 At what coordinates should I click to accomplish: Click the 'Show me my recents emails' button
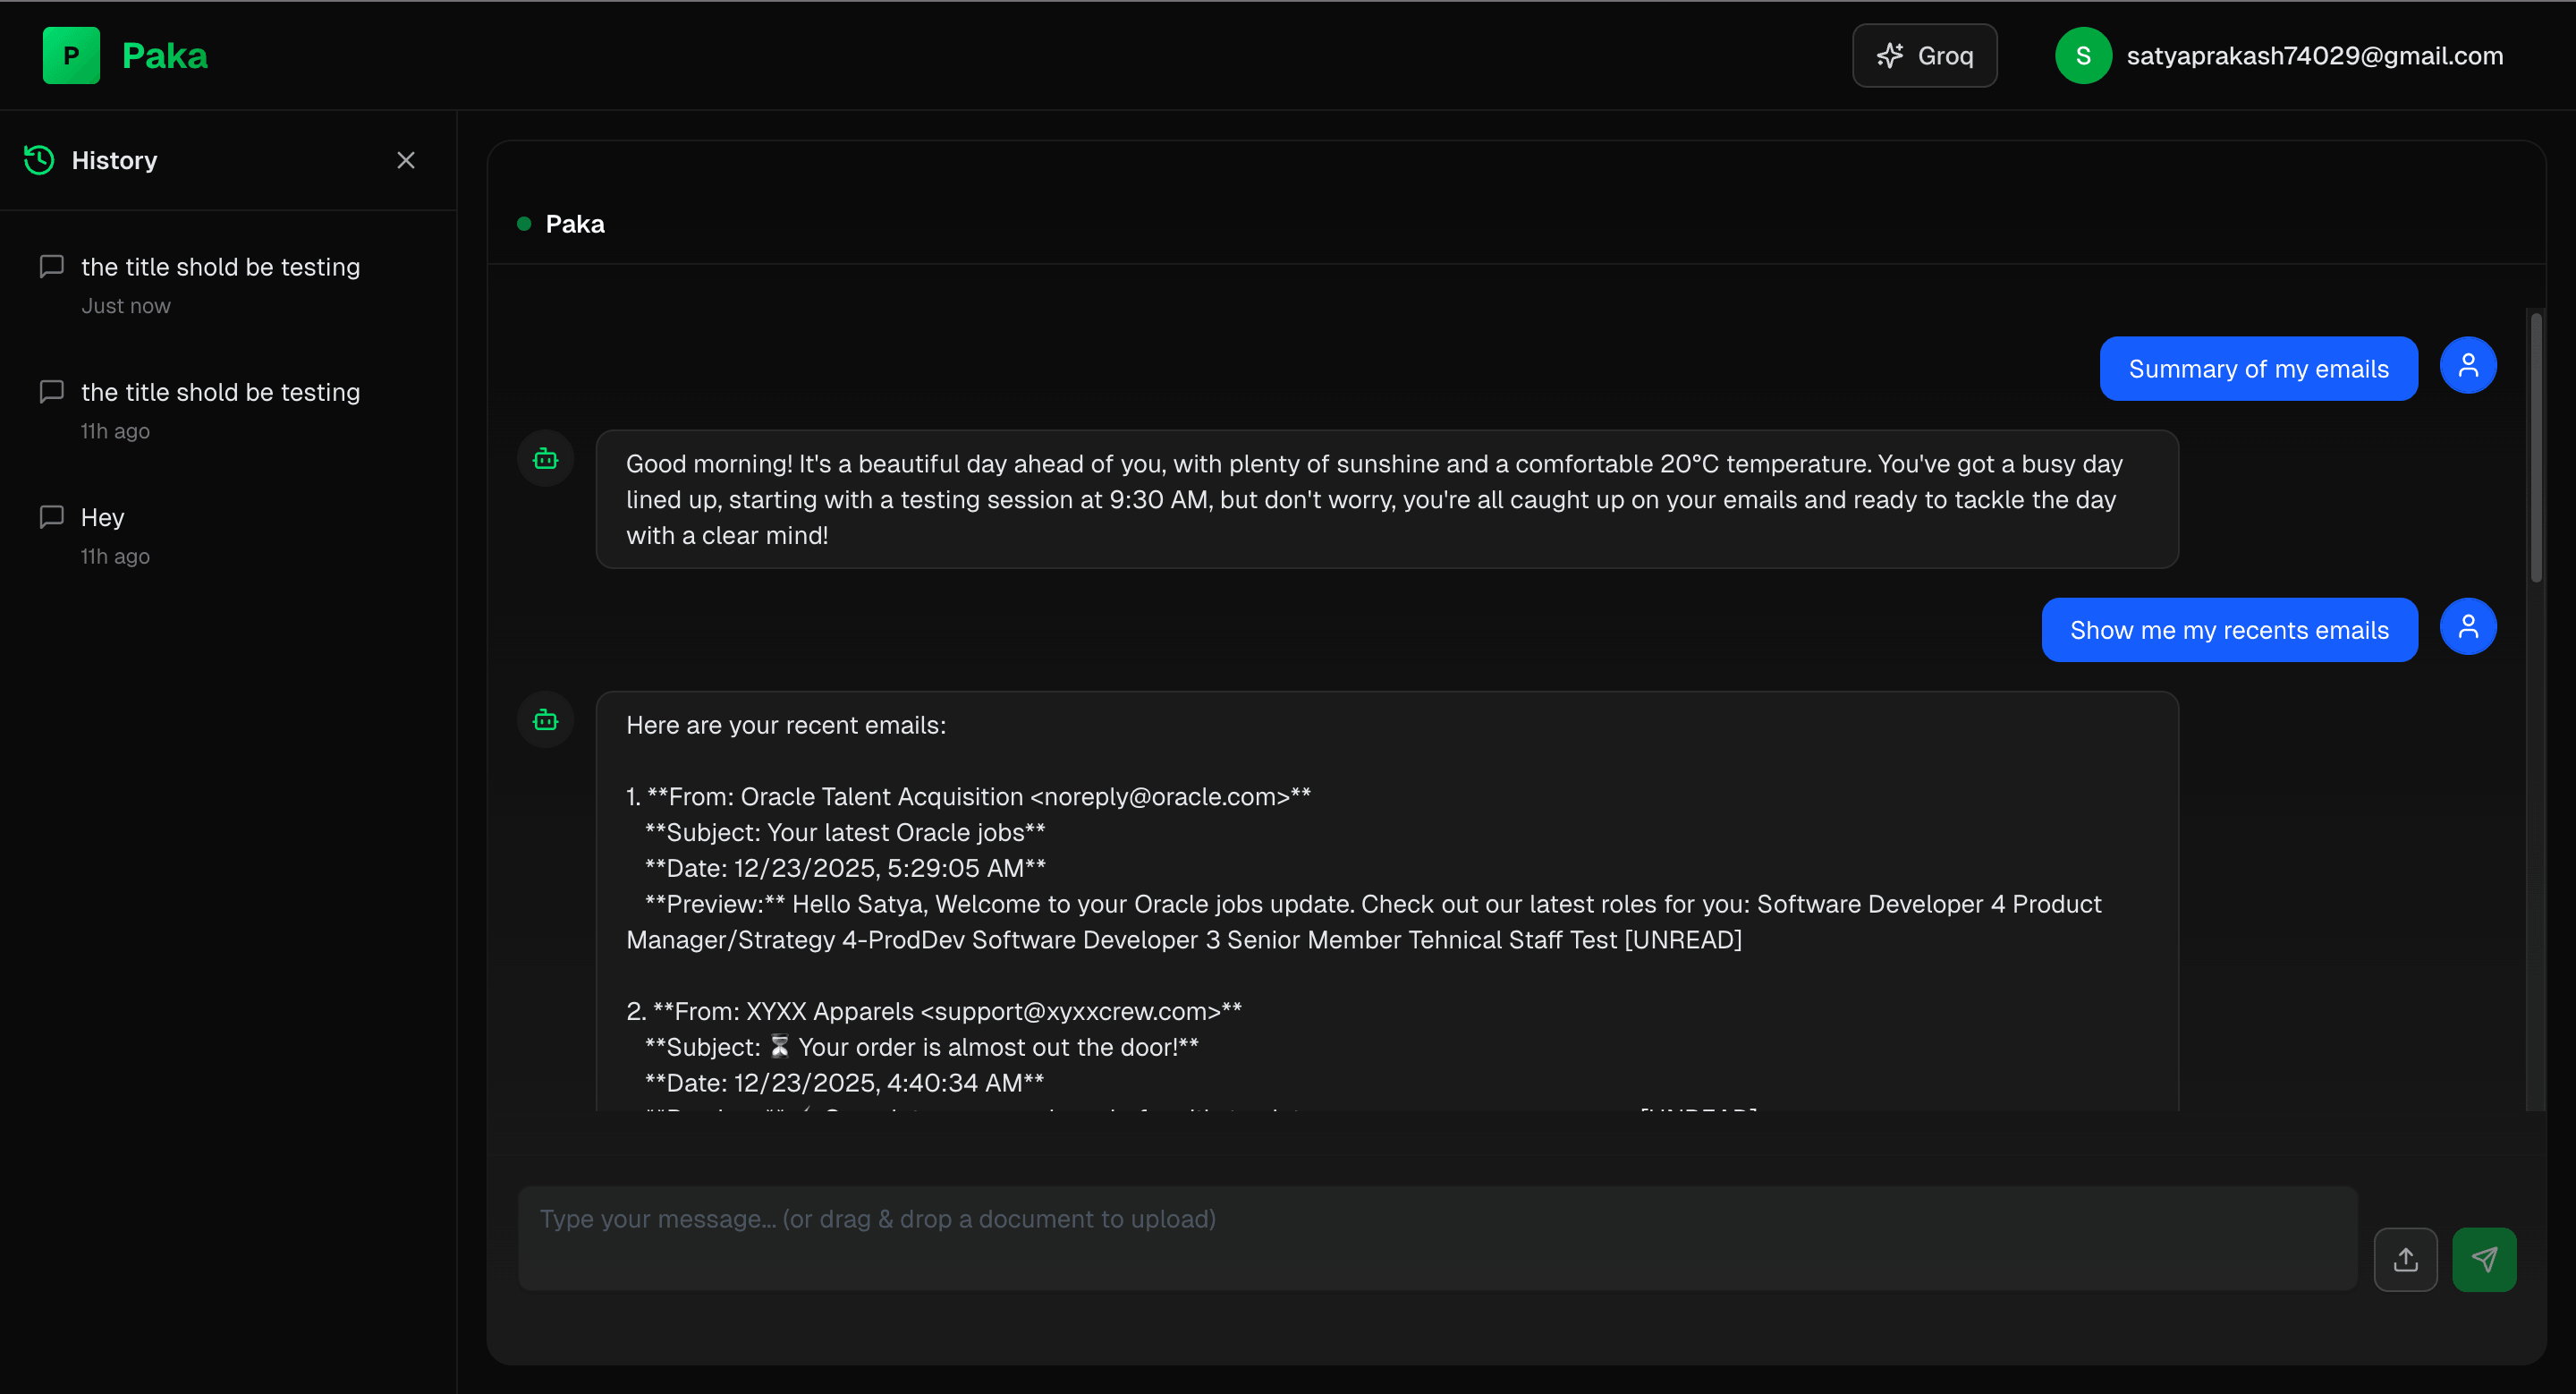point(2229,629)
